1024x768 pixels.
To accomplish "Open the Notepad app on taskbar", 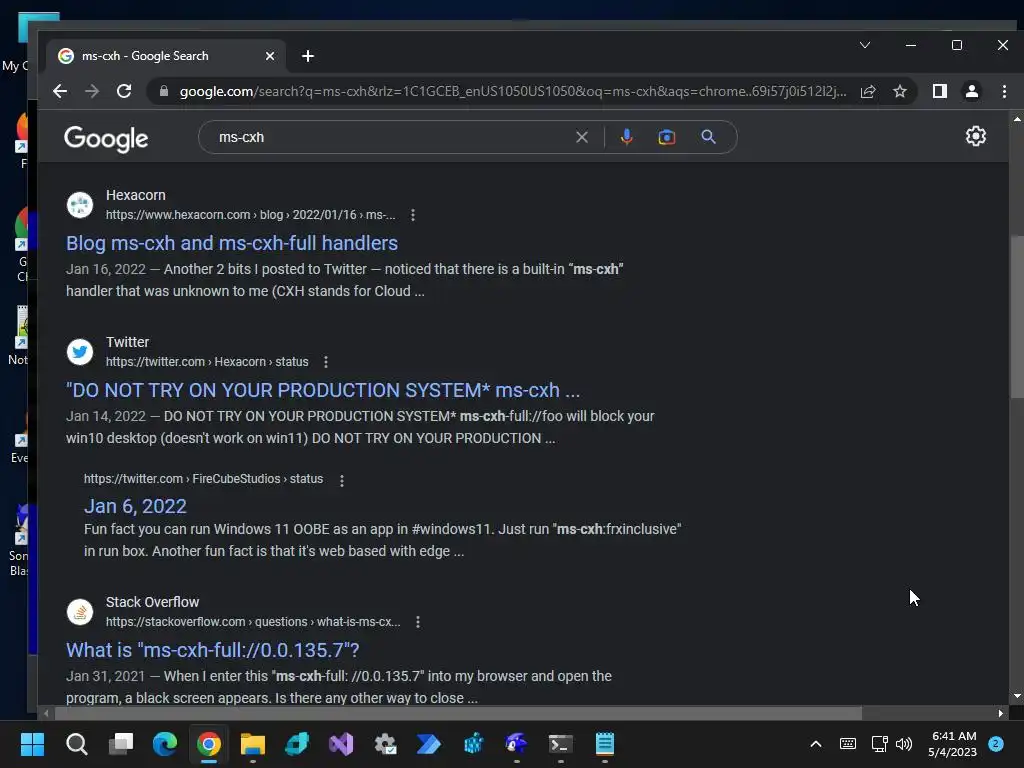I will [605, 744].
